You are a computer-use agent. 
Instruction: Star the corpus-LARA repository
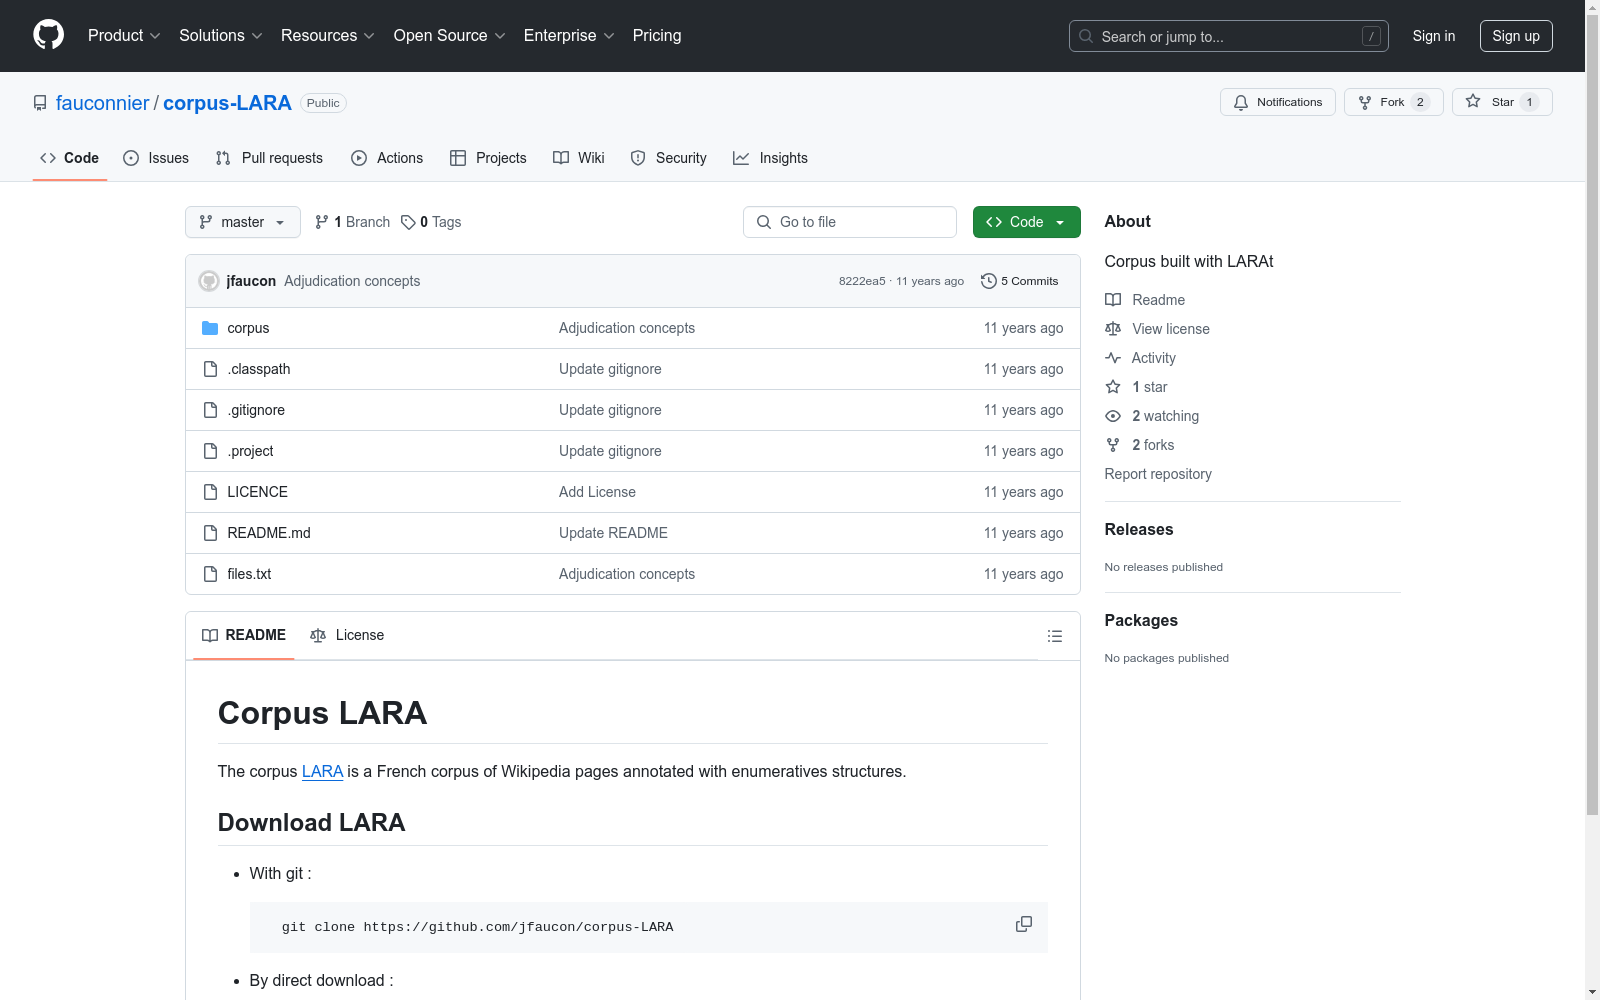coord(1502,102)
